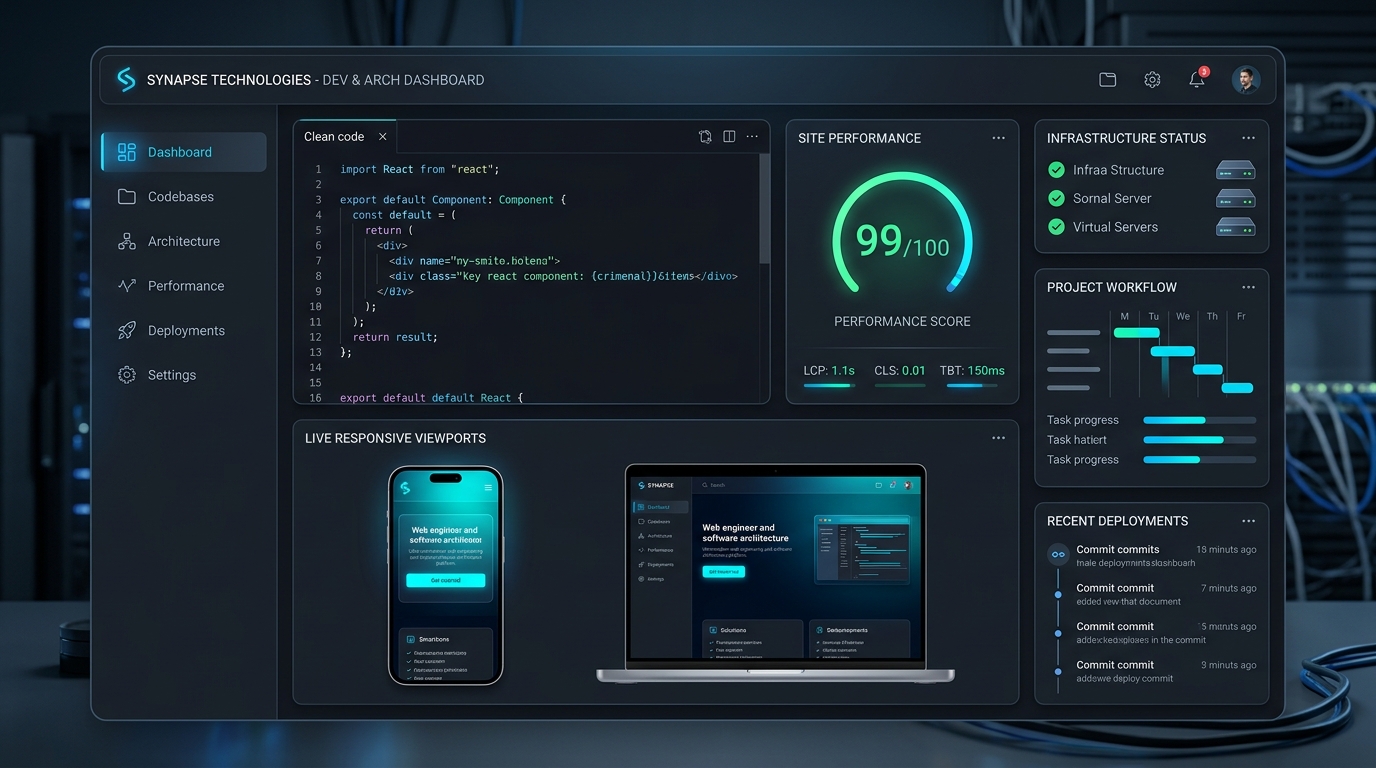Open the user profile avatar

tap(1245, 80)
